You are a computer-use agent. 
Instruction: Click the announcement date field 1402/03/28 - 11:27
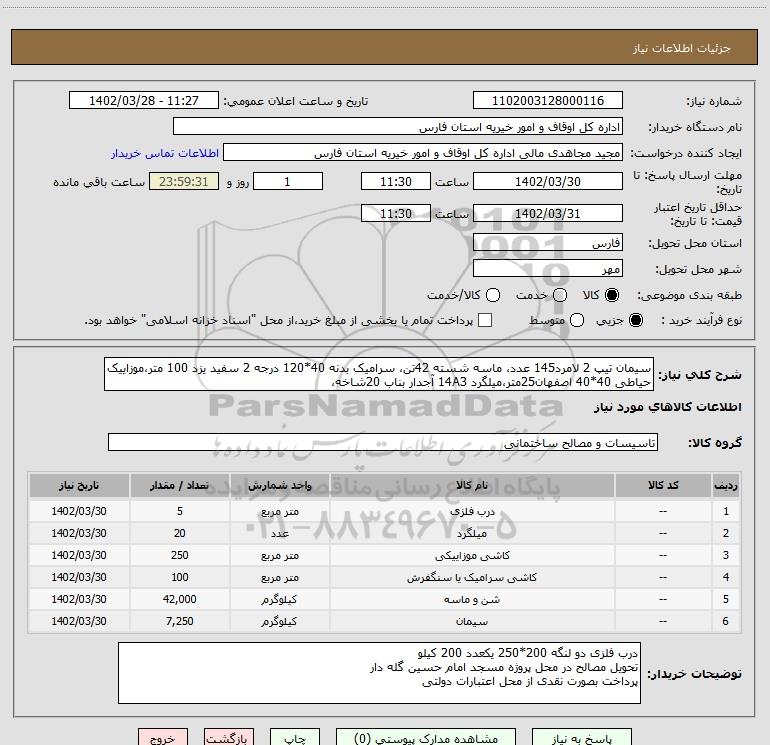pos(144,101)
